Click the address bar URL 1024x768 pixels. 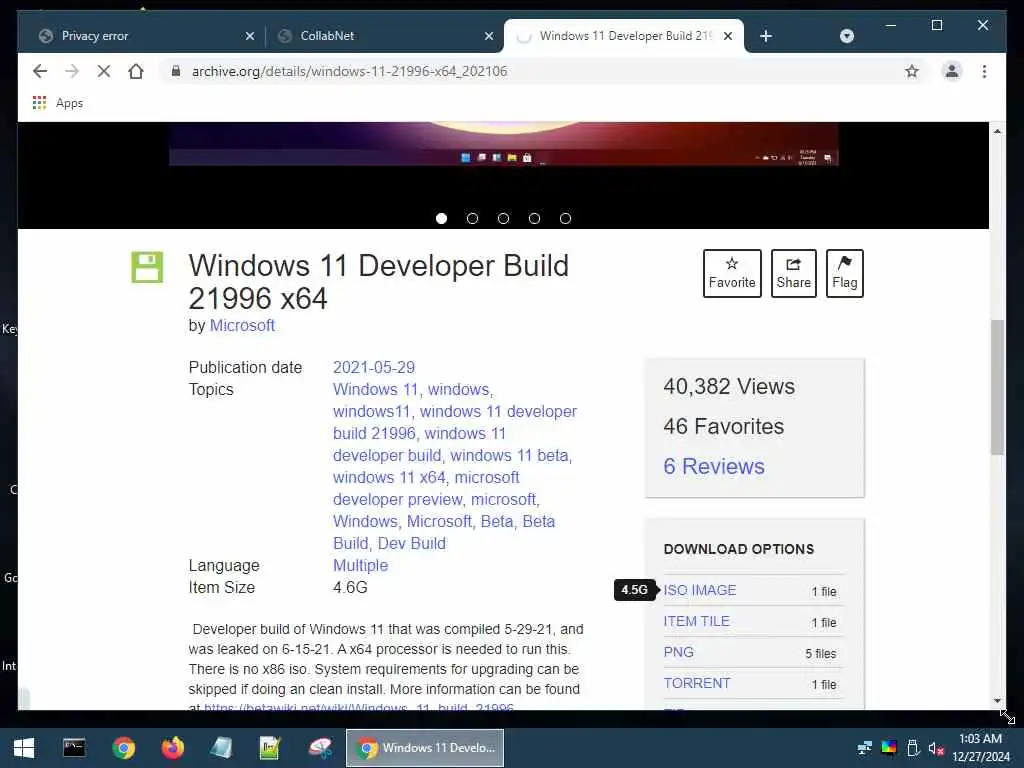pos(349,71)
